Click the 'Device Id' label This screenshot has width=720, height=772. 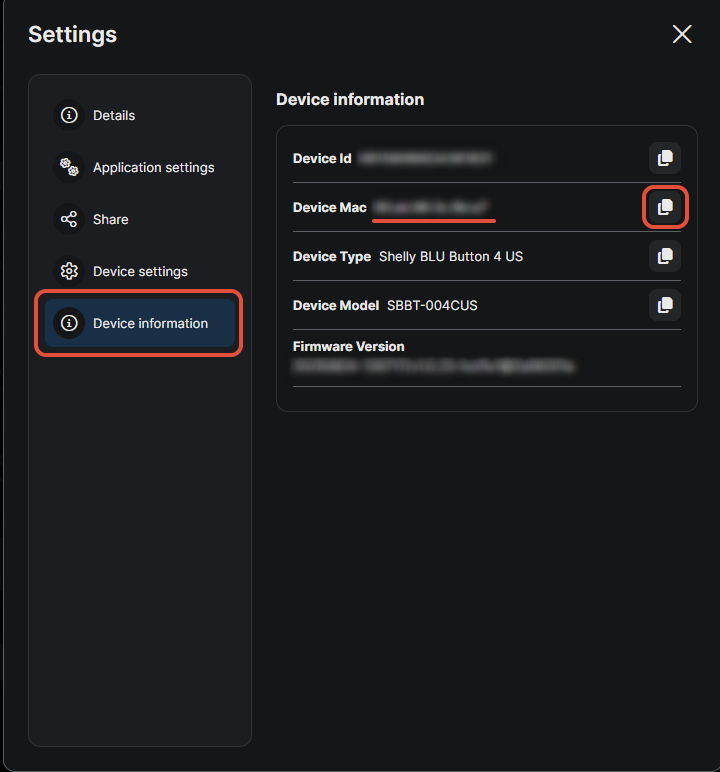click(322, 159)
